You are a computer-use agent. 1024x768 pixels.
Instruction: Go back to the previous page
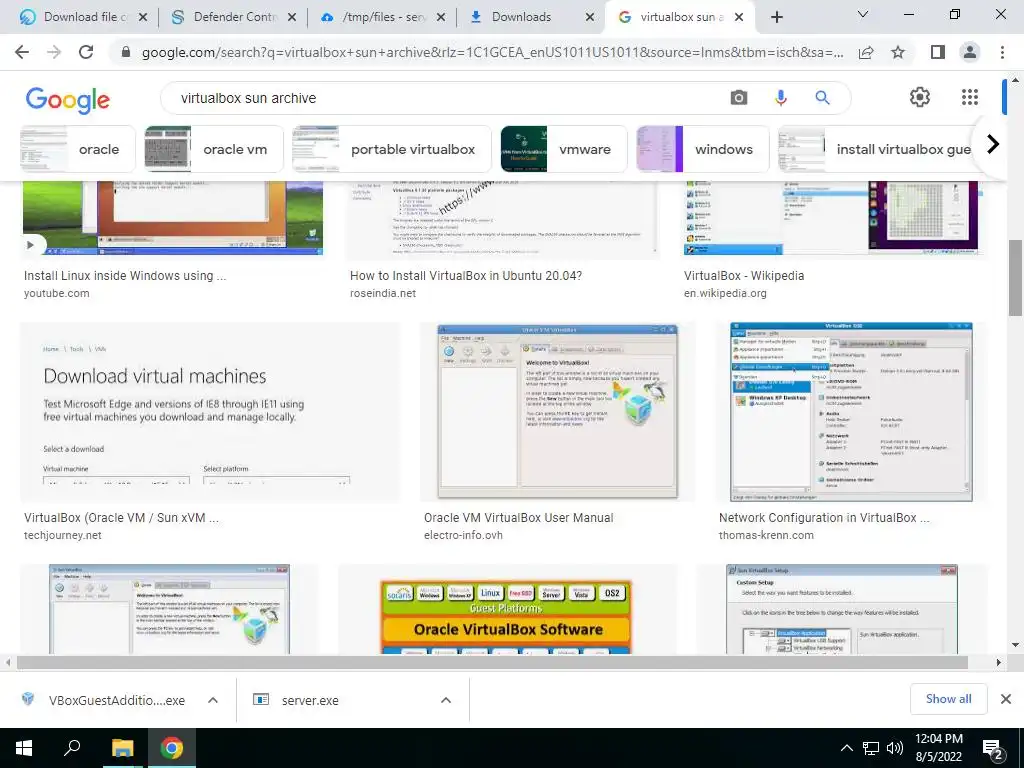click(22, 52)
